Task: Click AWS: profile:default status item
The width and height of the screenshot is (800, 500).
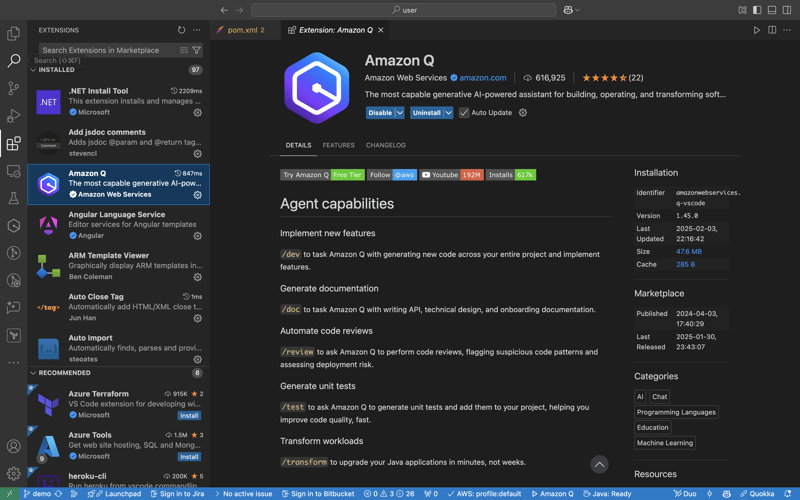Action: [484, 494]
